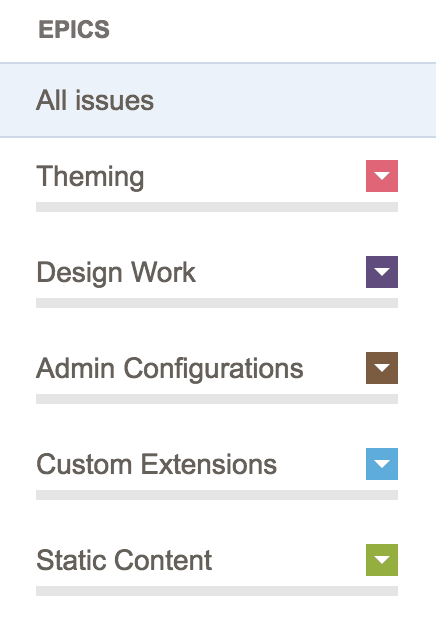Open the blue Custom Extensions dropdown
Screen dimensions: 436x644
click(382, 464)
